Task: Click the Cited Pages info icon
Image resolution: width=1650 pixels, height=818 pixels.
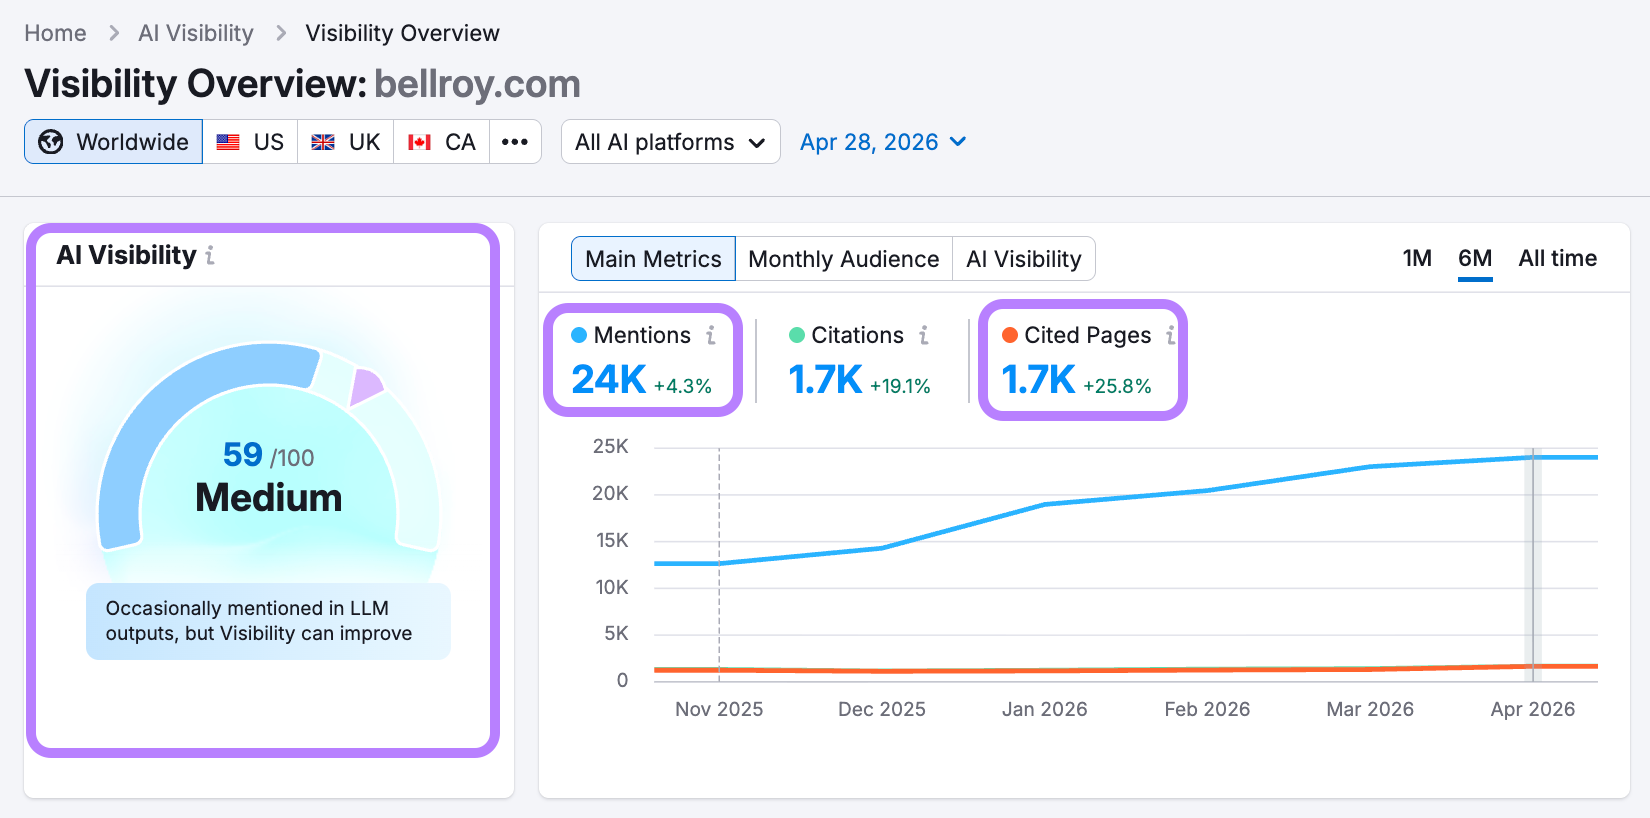Action: [x=1171, y=335]
